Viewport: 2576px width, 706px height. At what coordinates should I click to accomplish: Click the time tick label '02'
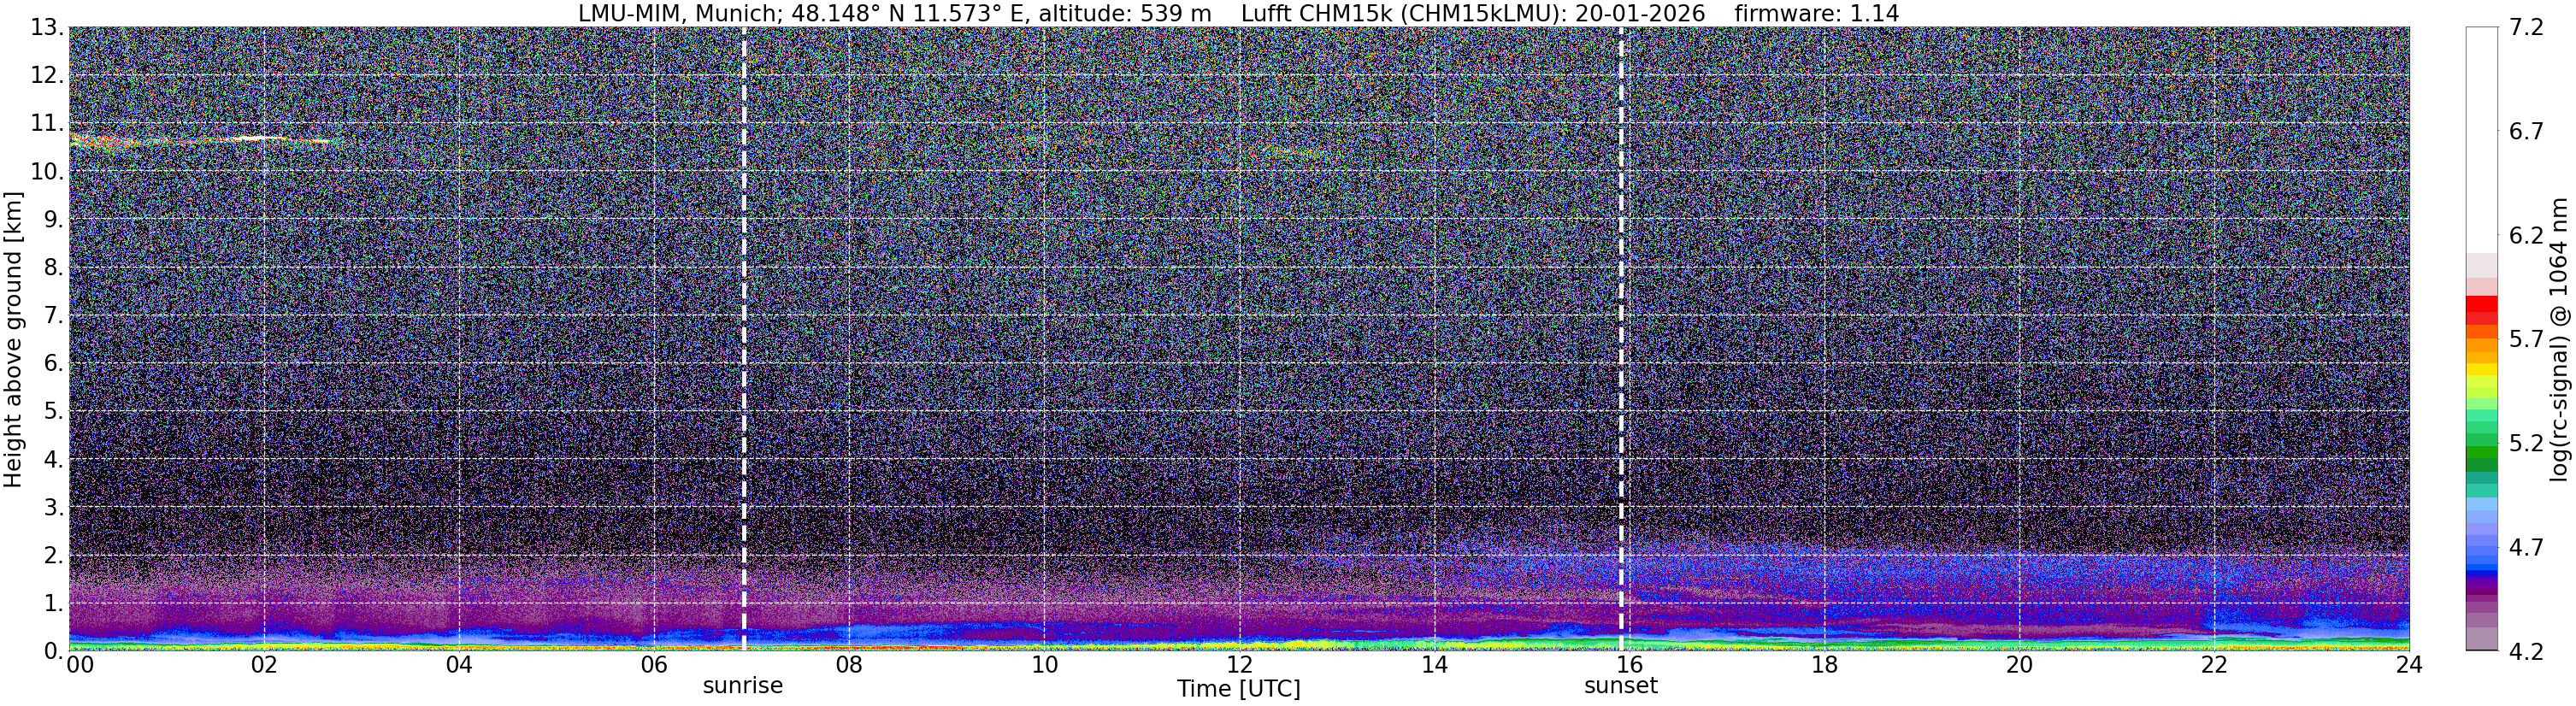pos(264,665)
